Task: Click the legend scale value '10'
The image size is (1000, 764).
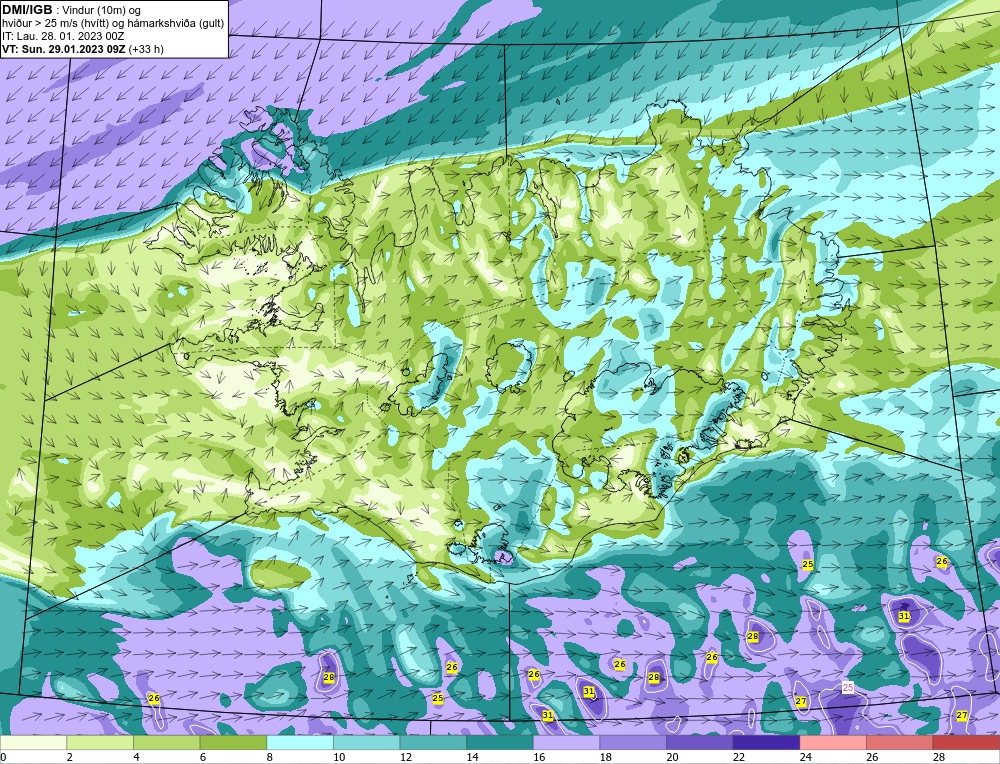Action: pyautogui.click(x=339, y=757)
